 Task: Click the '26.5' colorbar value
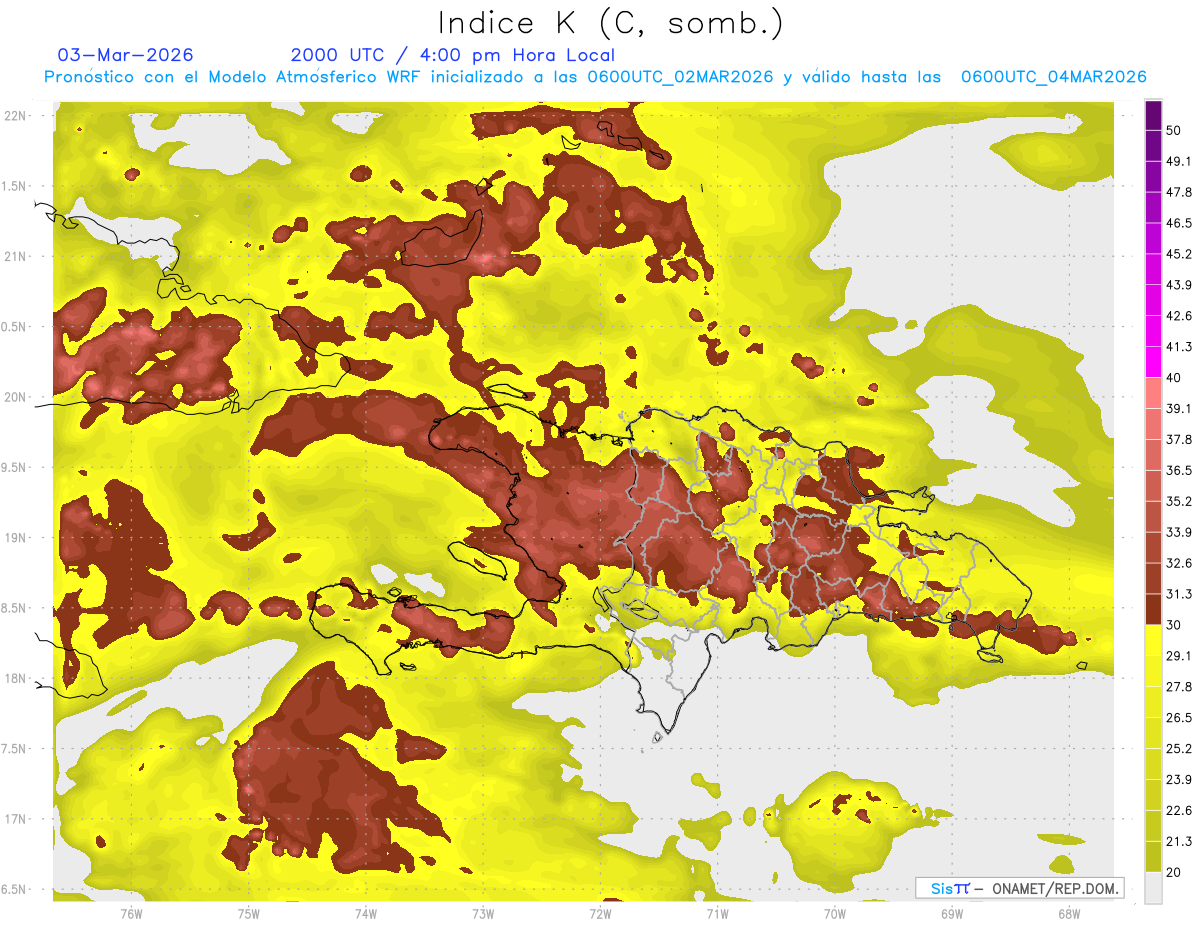pos(1179,718)
